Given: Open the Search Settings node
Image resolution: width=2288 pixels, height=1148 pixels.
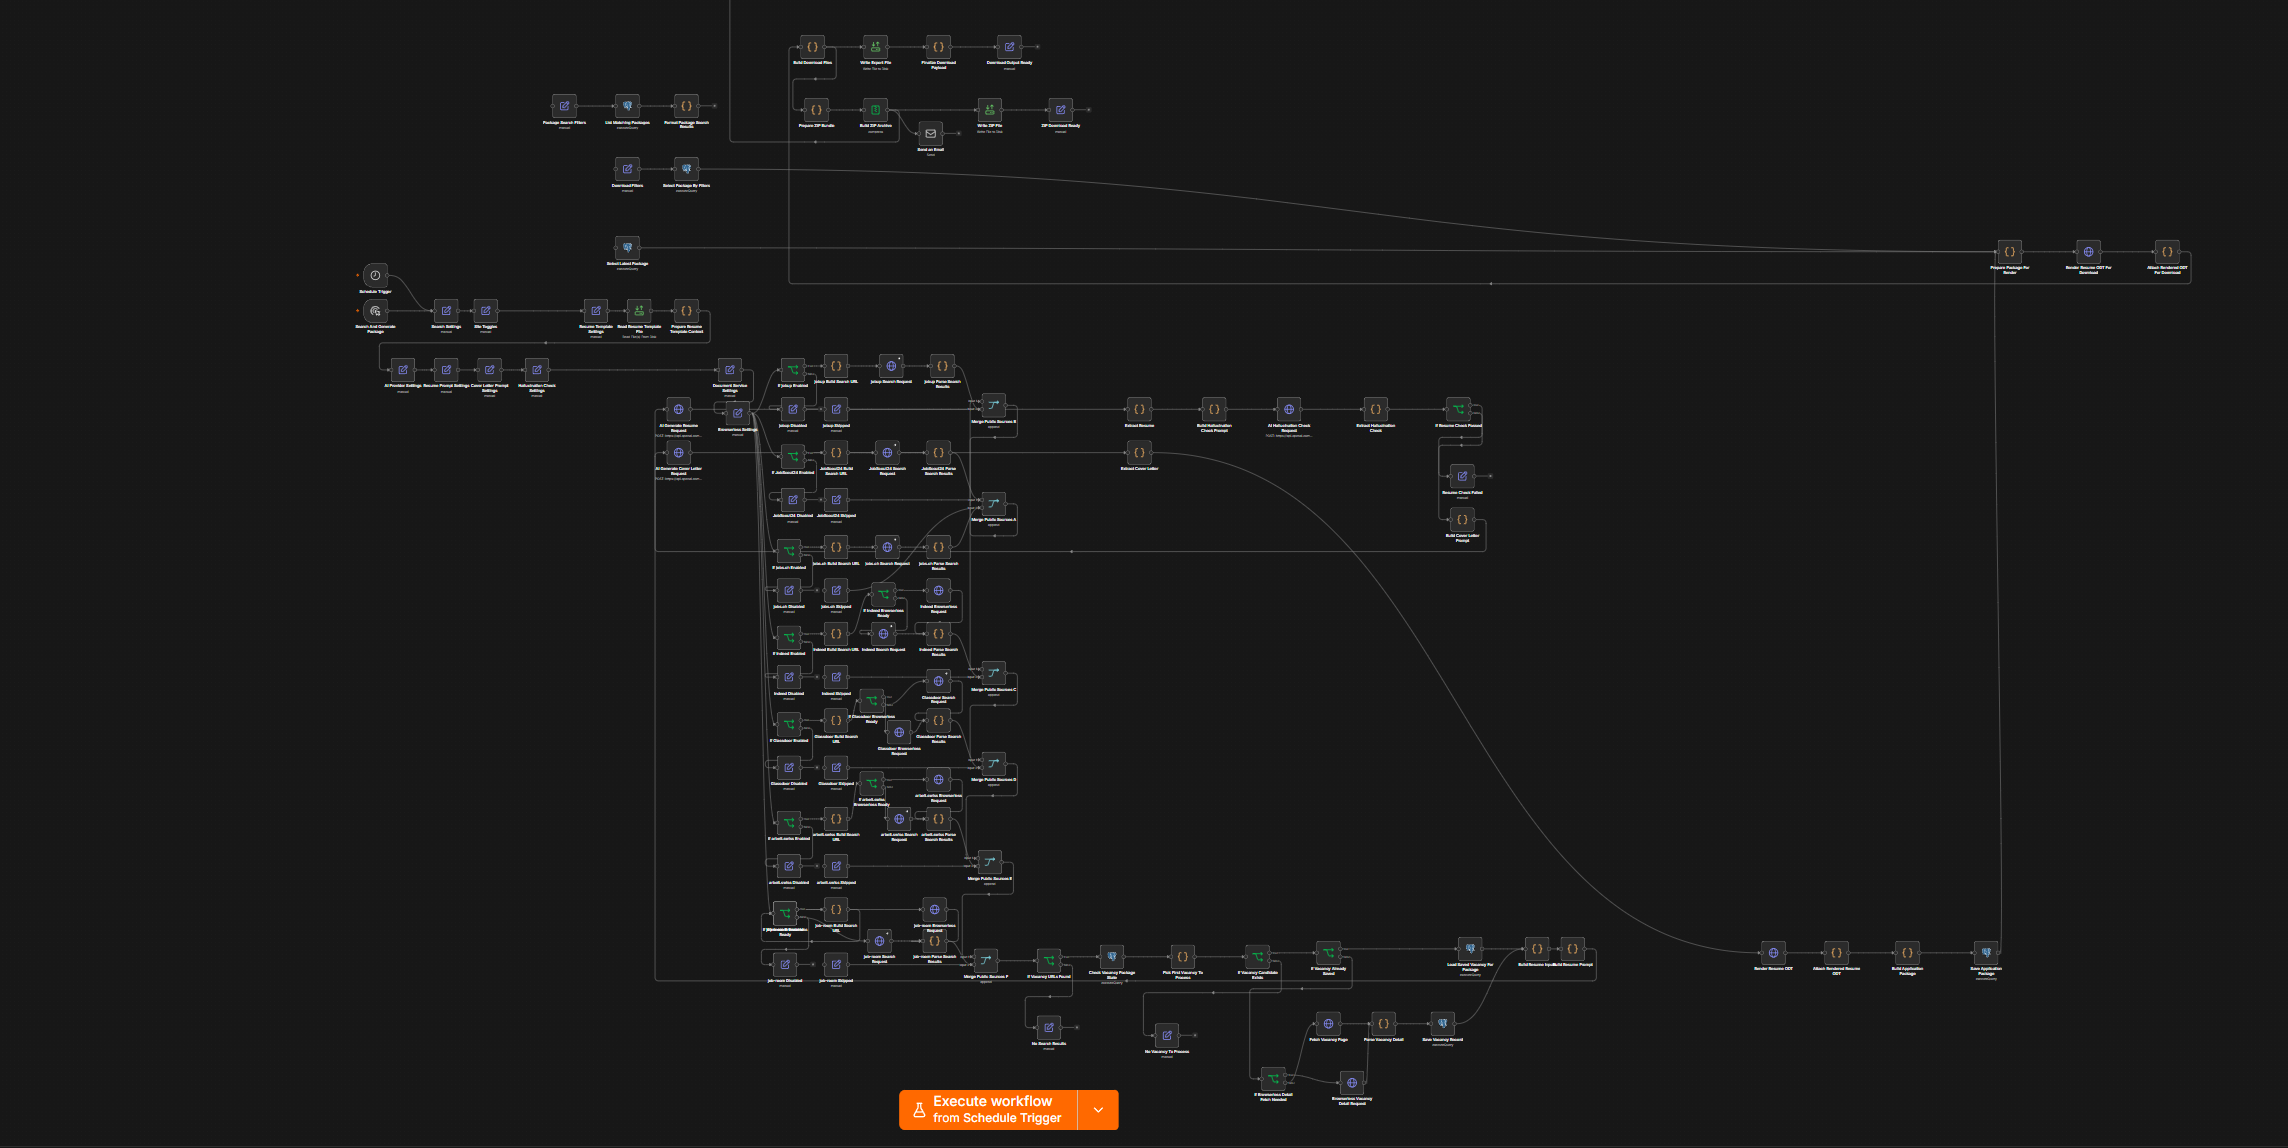Looking at the screenshot, I should [x=446, y=310].
